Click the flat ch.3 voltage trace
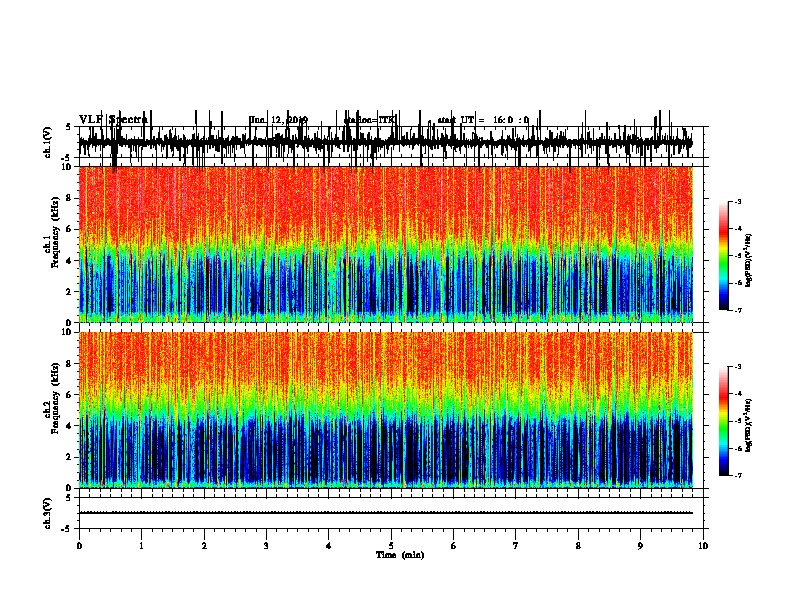The height and width of the screenshot is (612, 792). [x=386, y=513]
